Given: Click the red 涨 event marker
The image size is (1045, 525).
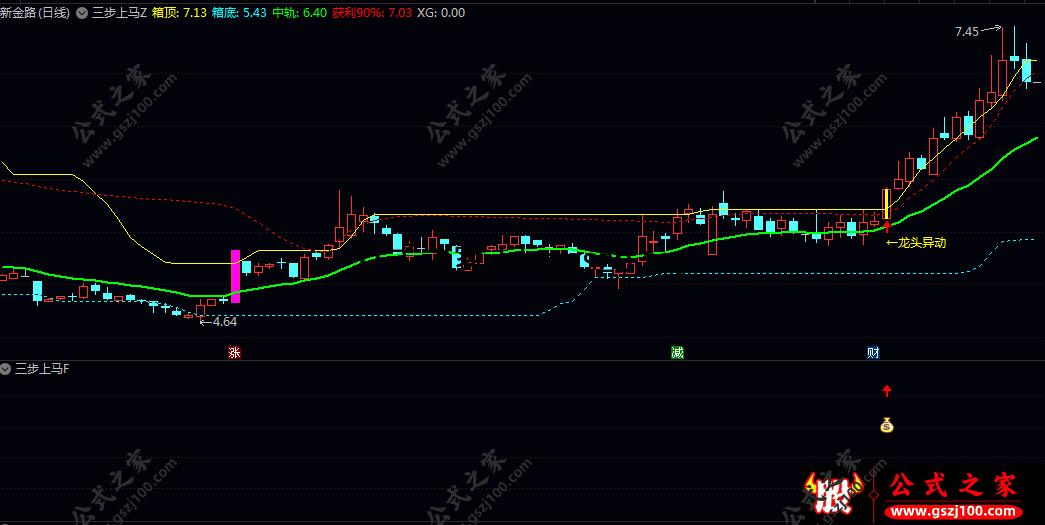Looking at the screenshot, I should 234,352.
